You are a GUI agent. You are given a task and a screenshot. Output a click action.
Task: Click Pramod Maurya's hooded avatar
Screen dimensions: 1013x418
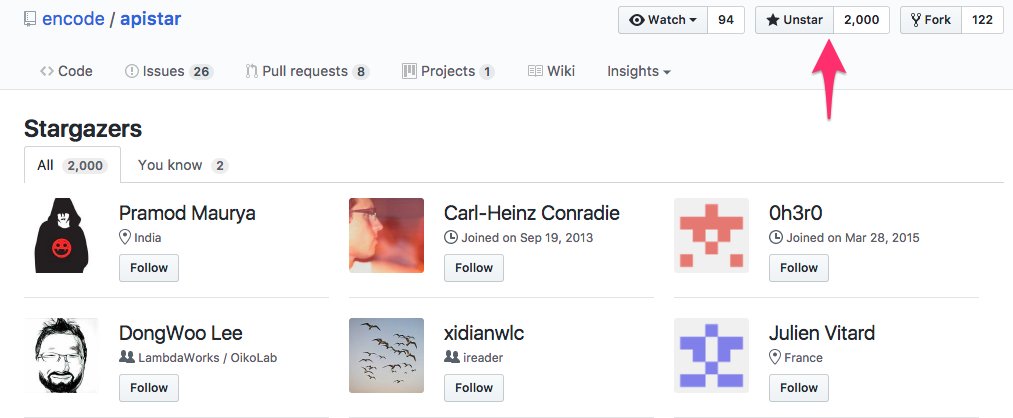(x=61, y=236)
